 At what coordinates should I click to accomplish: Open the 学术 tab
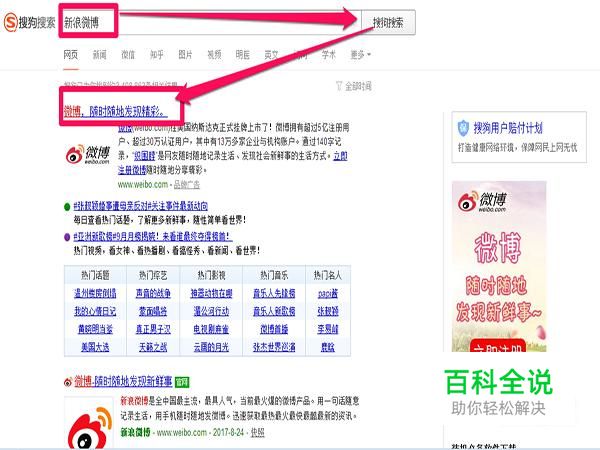[329, 55]
